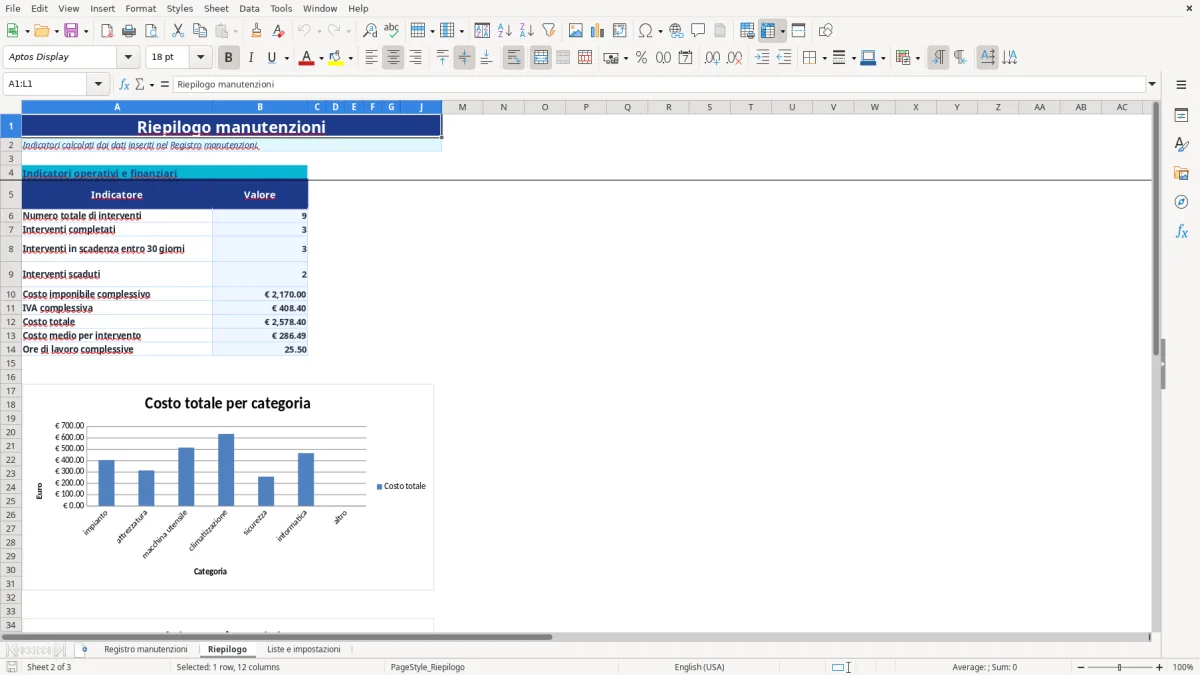
Task: Select column header M
Action: click(x=462, y=107)
